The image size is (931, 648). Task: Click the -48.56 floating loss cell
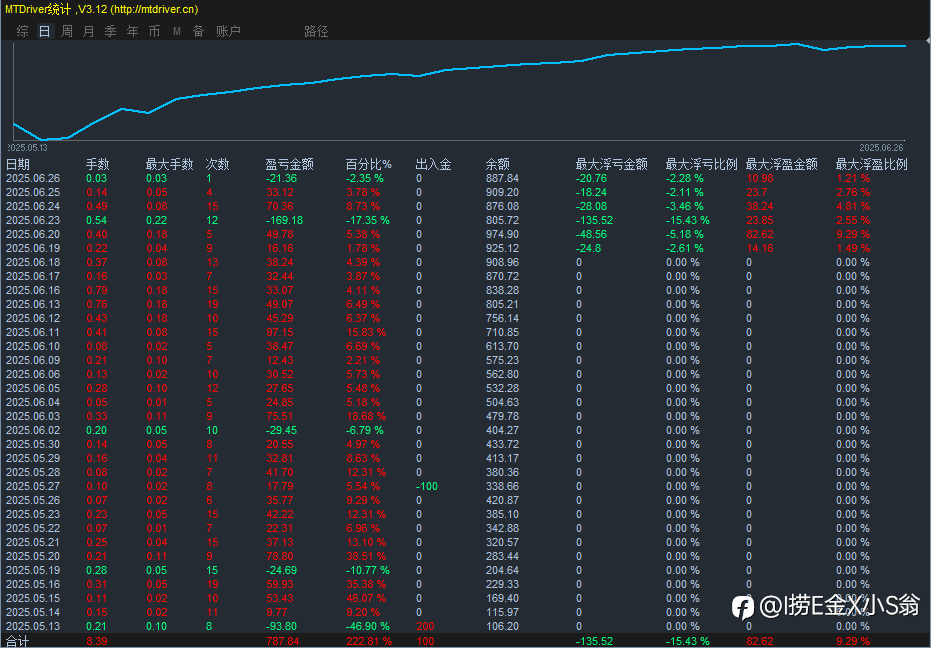coord(591,234)
